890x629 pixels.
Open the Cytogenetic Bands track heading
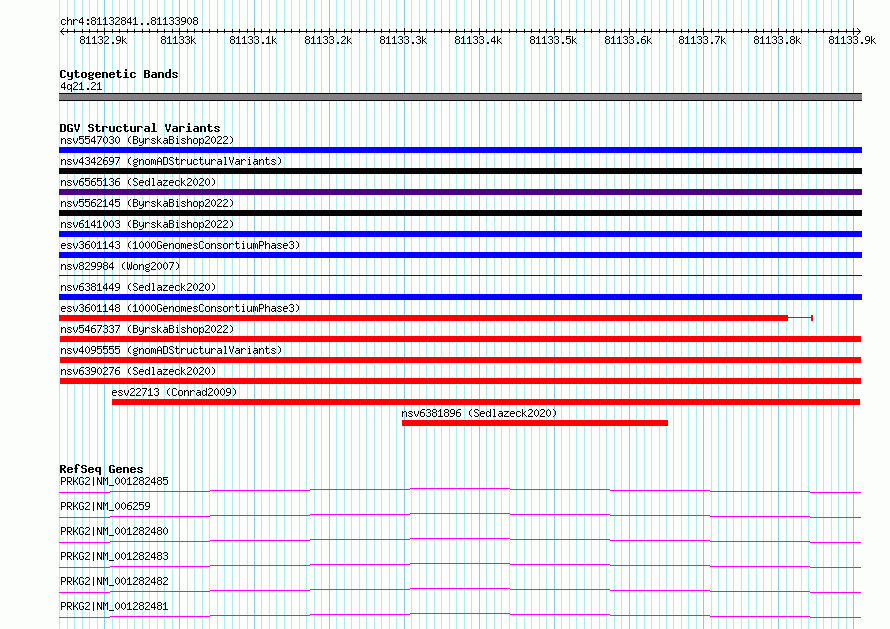119,74
